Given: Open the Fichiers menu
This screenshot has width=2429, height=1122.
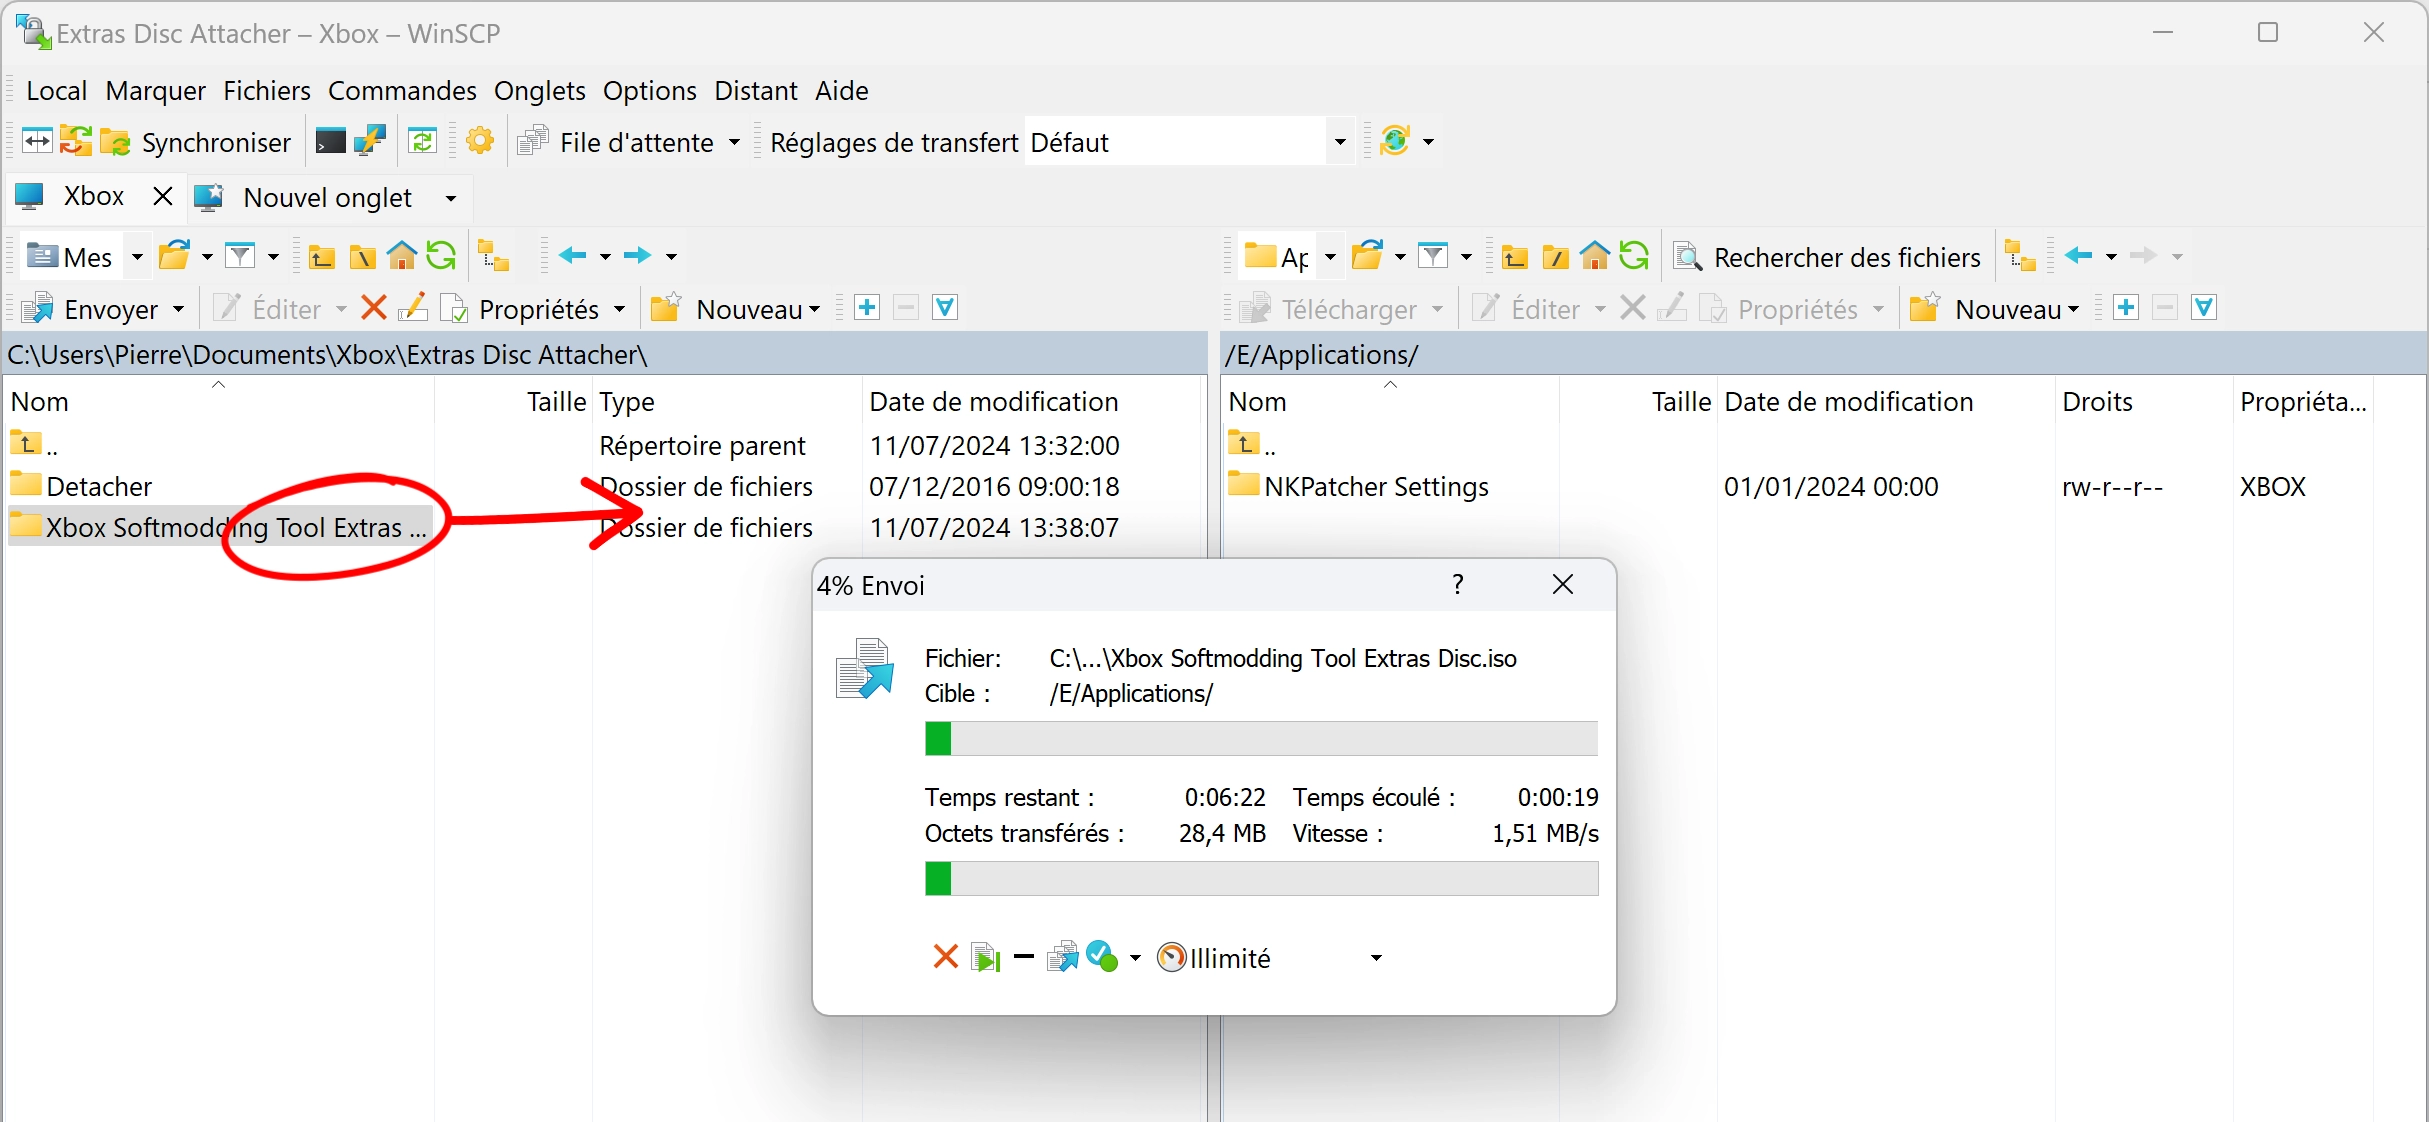Looking at the screenshot, I should (267, 90).
